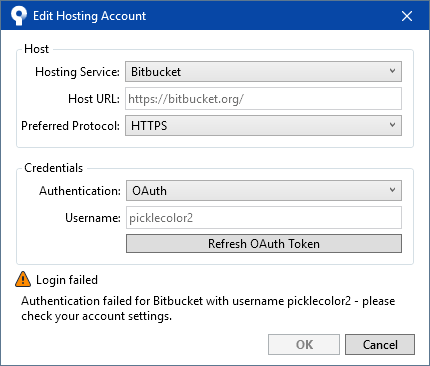430x366 pixels.
Task: Open the Hosting Service Bitbucket dropdown
Action: click(x=263, y=72)
